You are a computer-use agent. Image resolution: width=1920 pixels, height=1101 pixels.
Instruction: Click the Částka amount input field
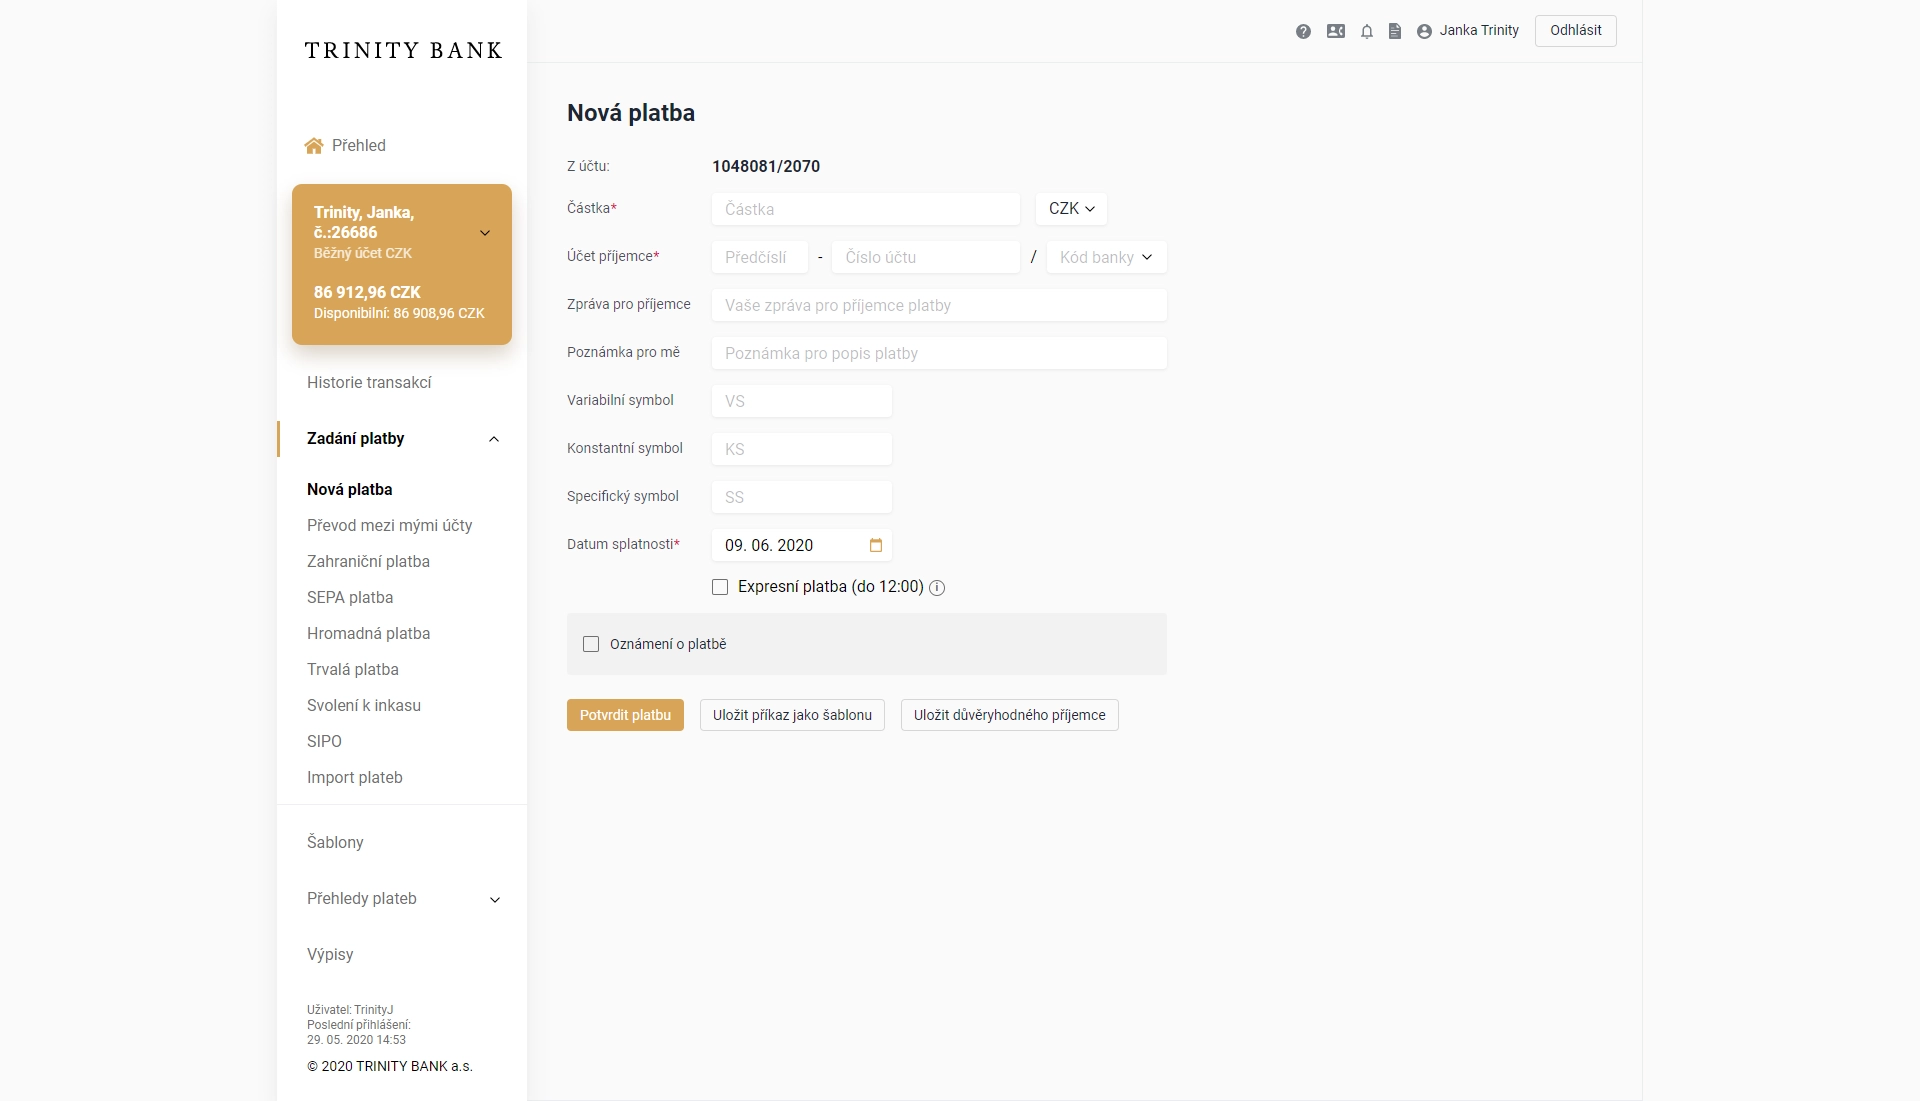(865, 209)
